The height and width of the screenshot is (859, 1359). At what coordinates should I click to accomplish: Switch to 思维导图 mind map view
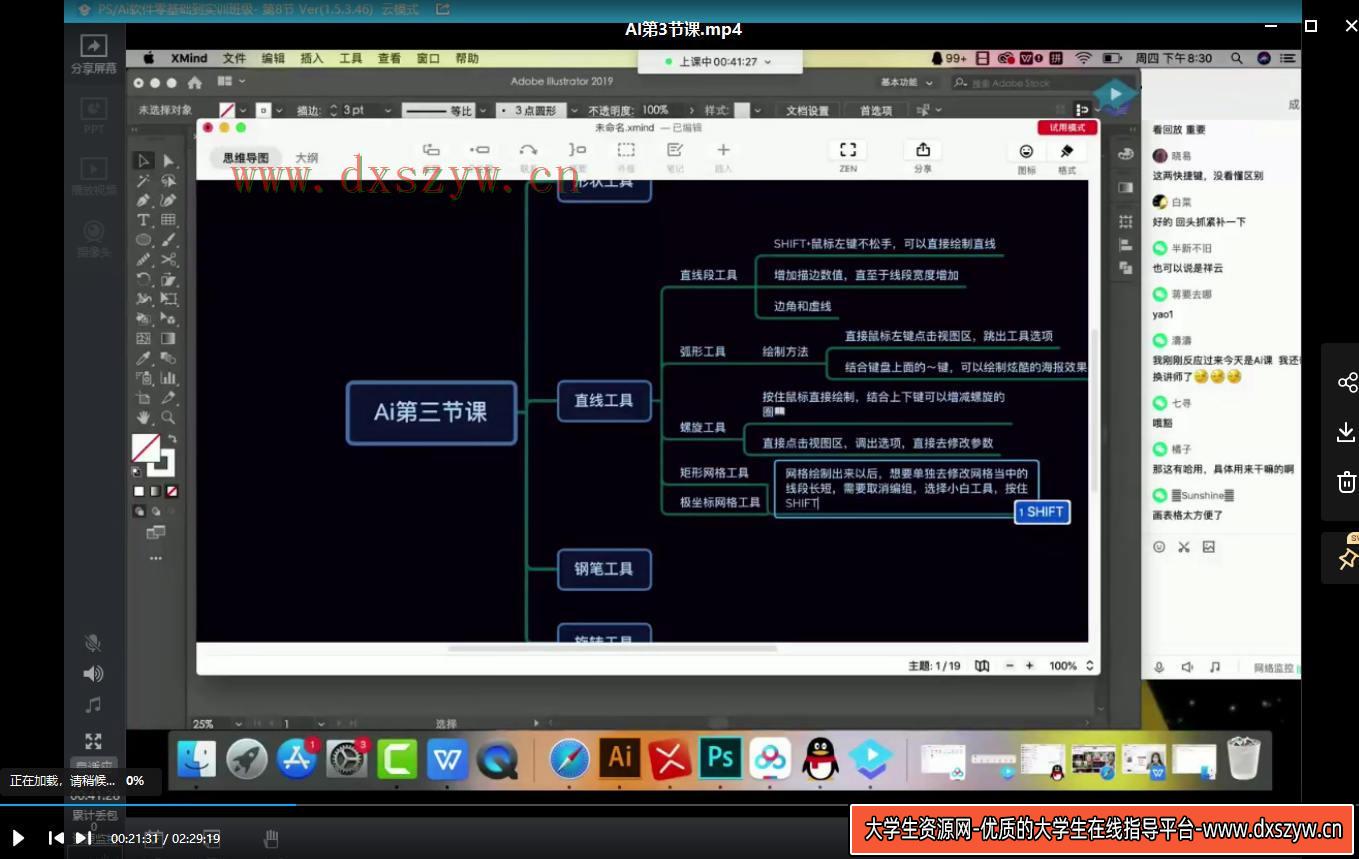(x=246, y=158)
